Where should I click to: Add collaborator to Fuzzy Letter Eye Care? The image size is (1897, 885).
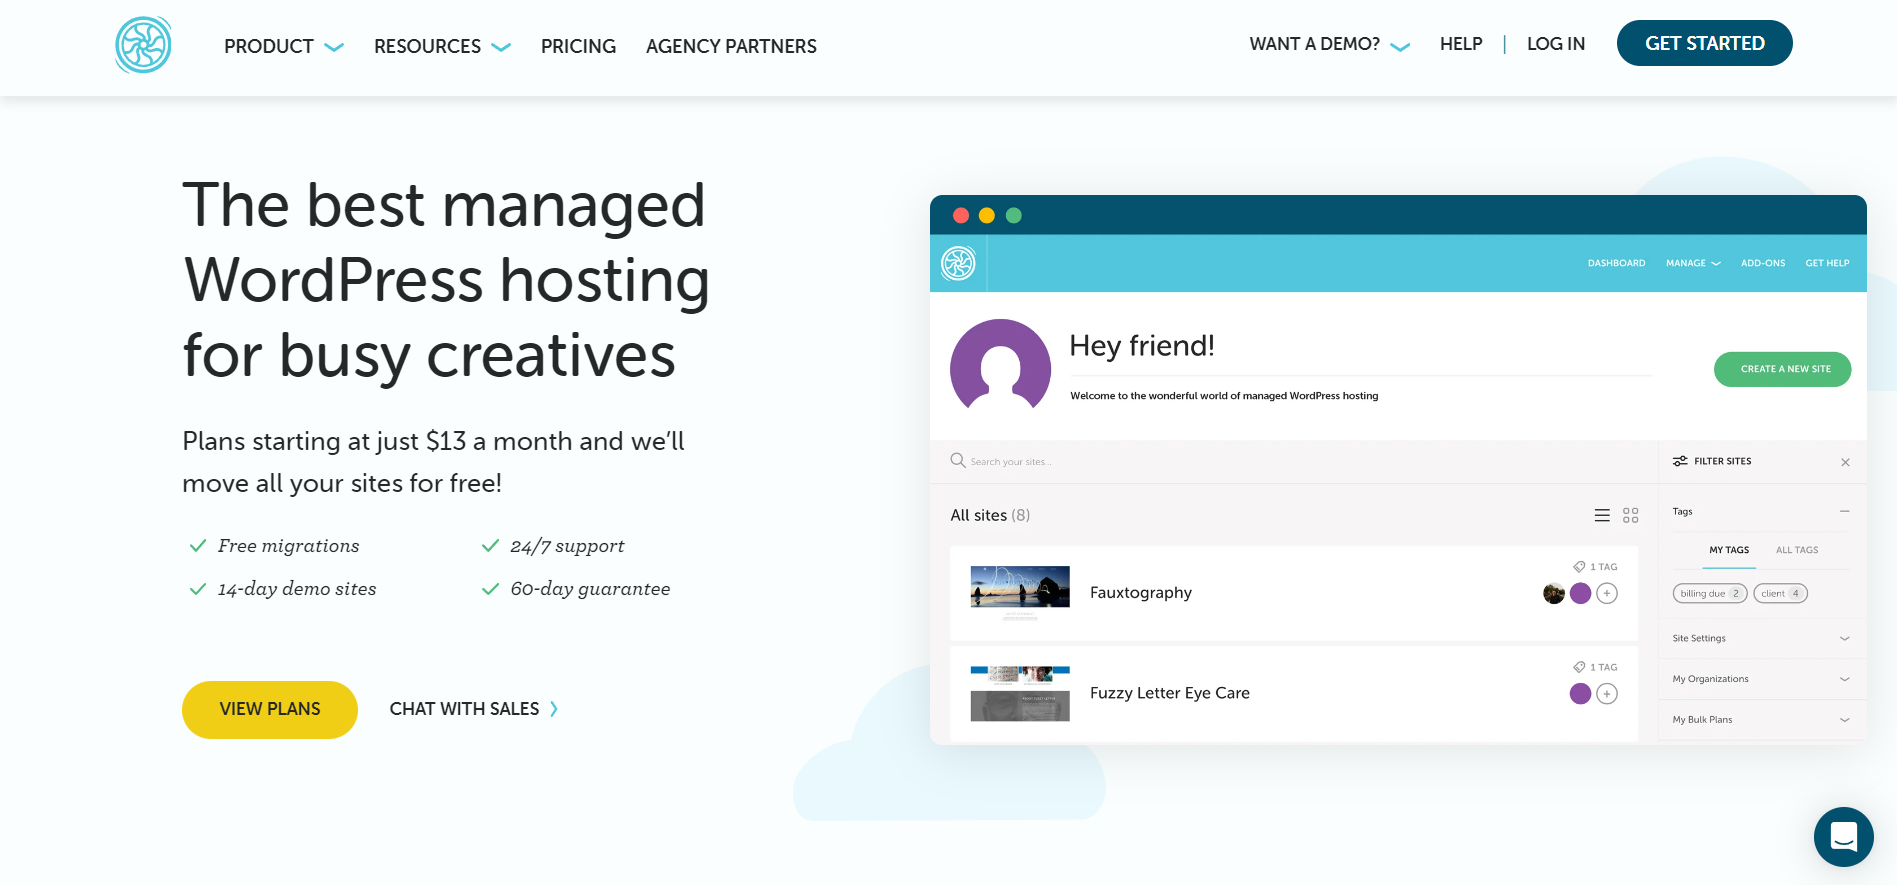coord(1607,694)
